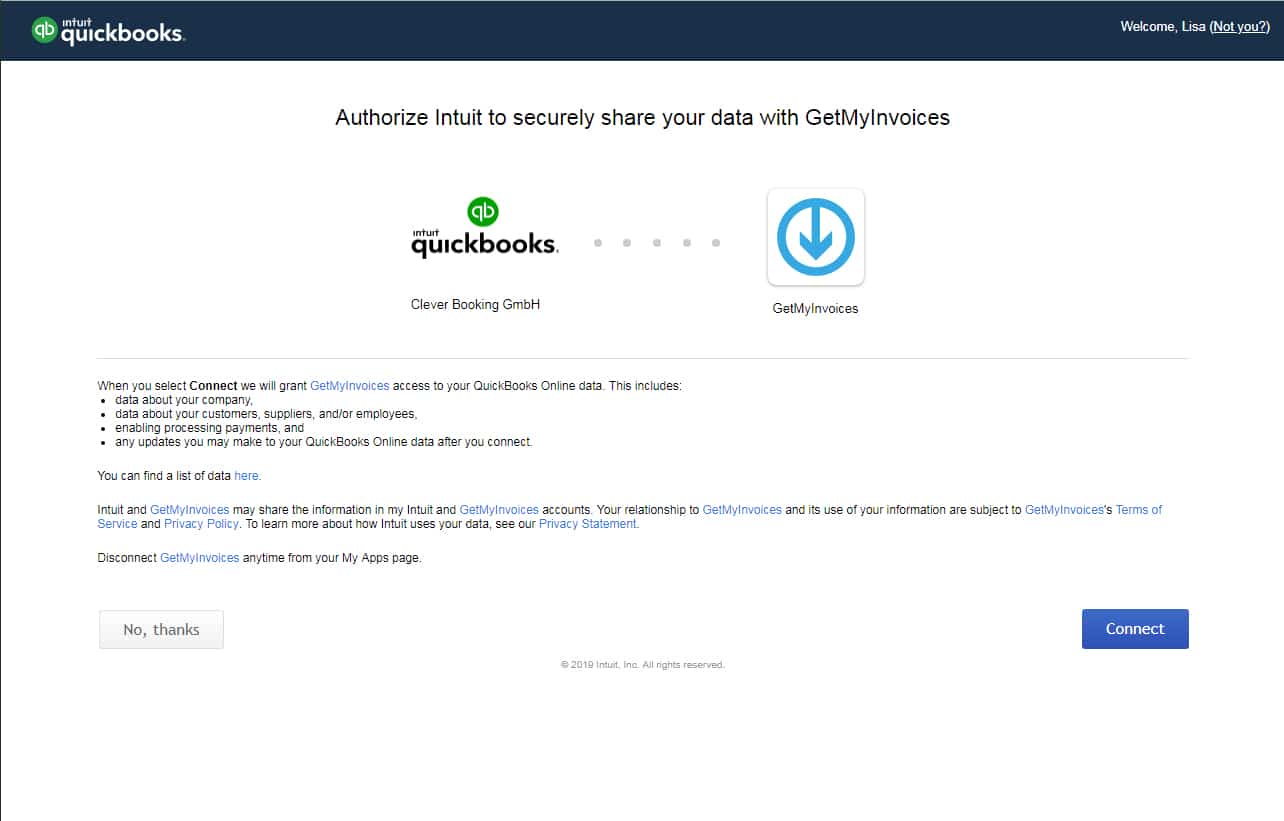Open GetMyInvoices link in the Disconnect sentence
This screenshot has height=821, width=1284.
pos(200,558)
